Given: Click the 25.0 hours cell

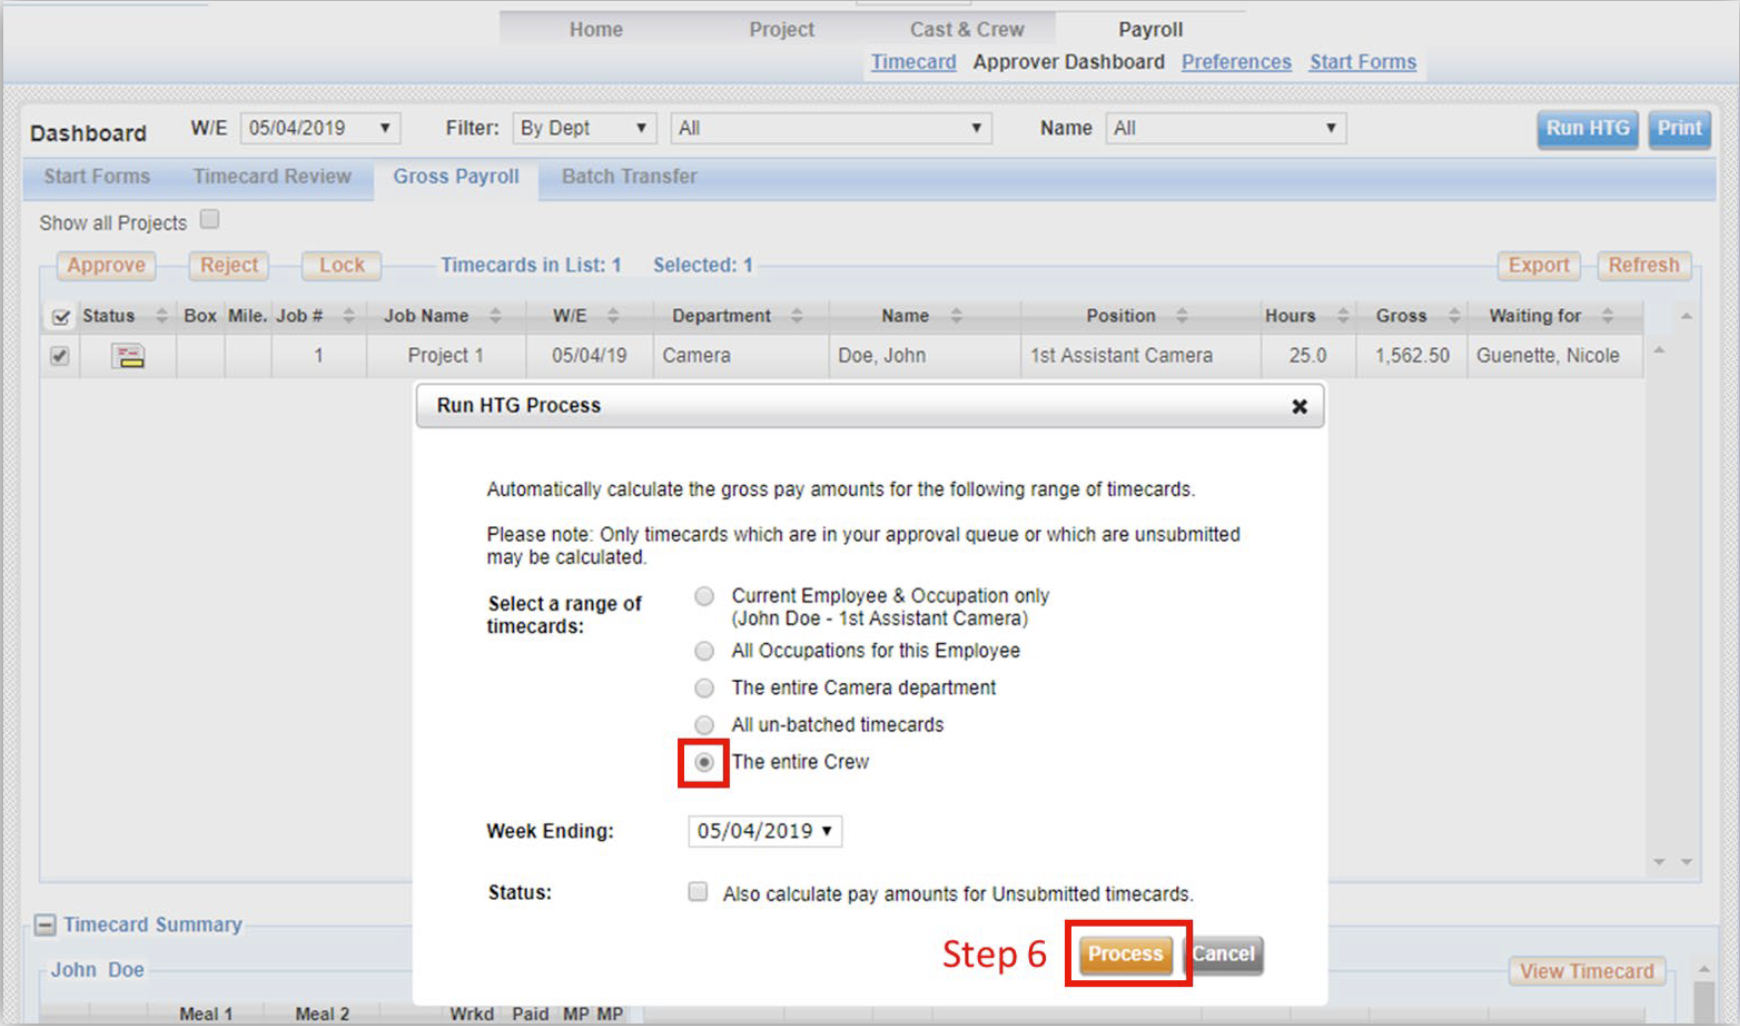Looking at the screenshot, I should (x=1307, y=356).
